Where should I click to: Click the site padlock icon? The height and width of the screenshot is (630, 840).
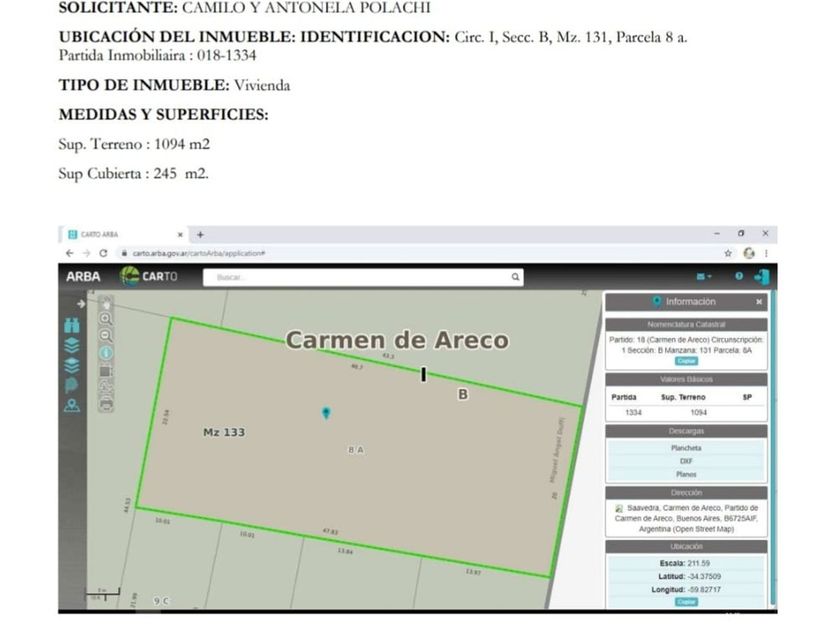tap(124, 253)
